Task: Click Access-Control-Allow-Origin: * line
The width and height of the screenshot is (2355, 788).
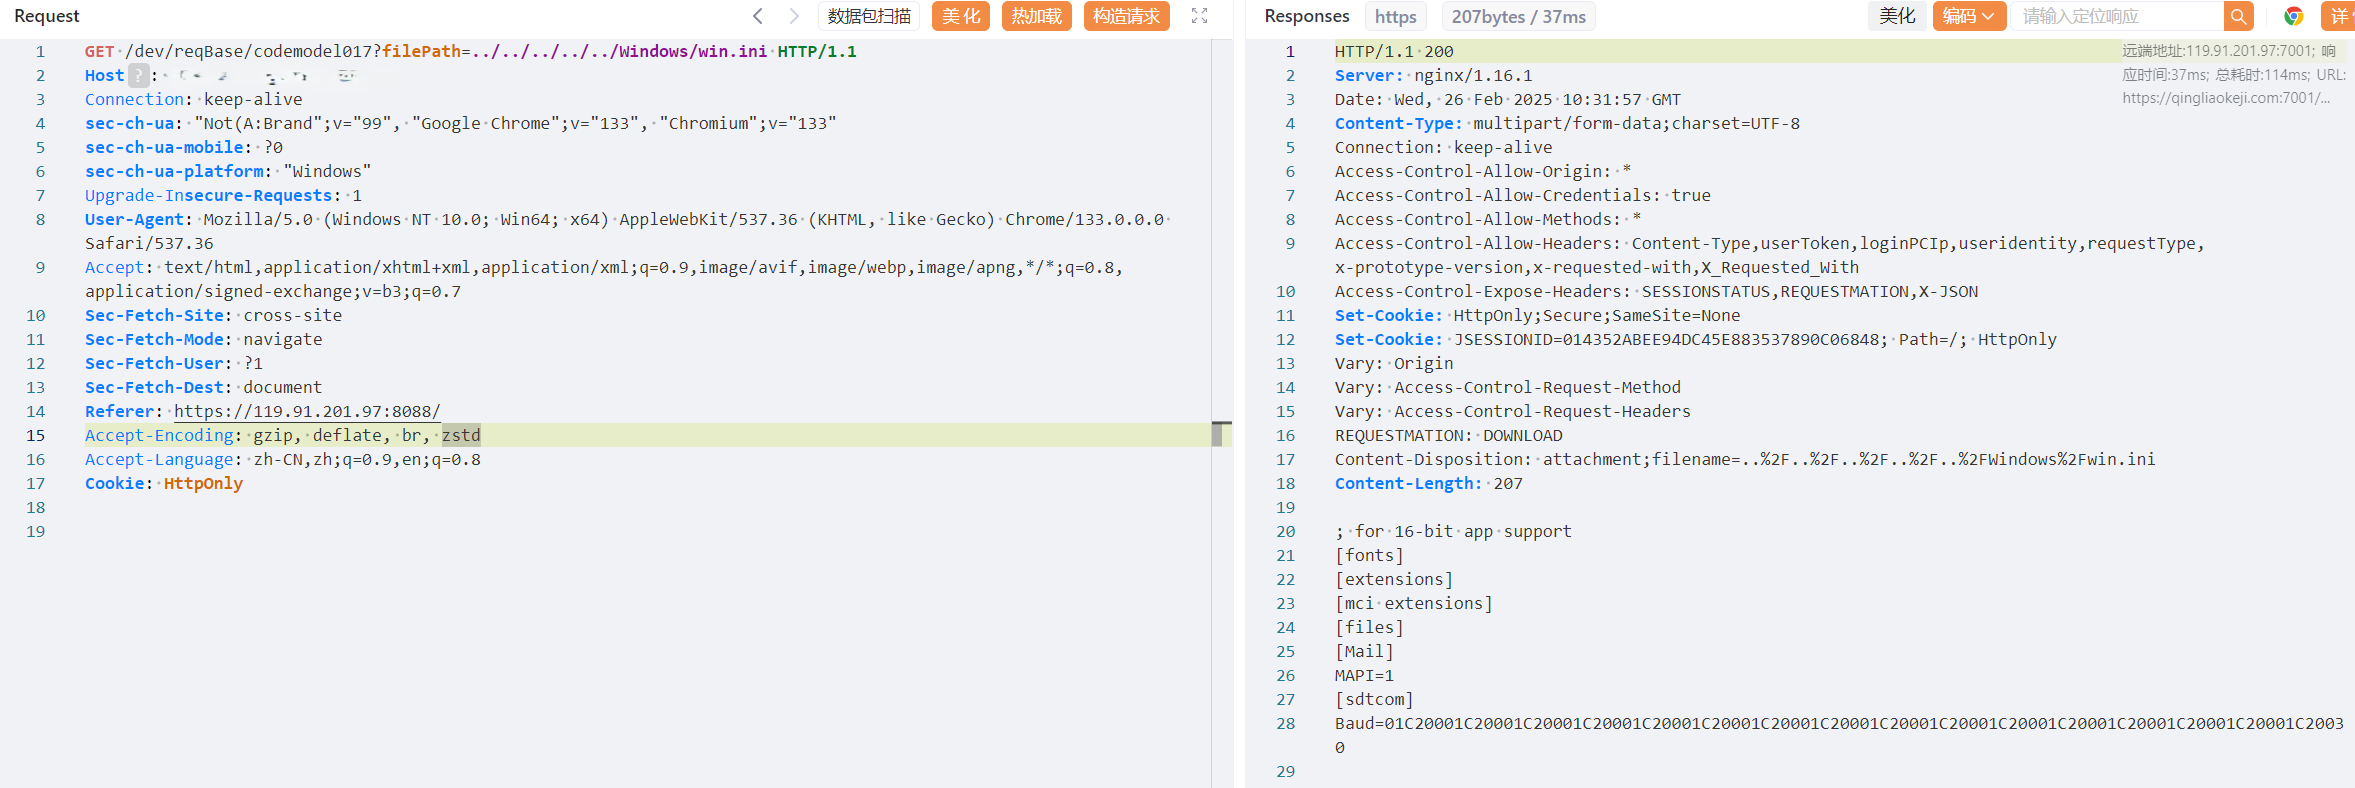Action: coord(1483,171)
